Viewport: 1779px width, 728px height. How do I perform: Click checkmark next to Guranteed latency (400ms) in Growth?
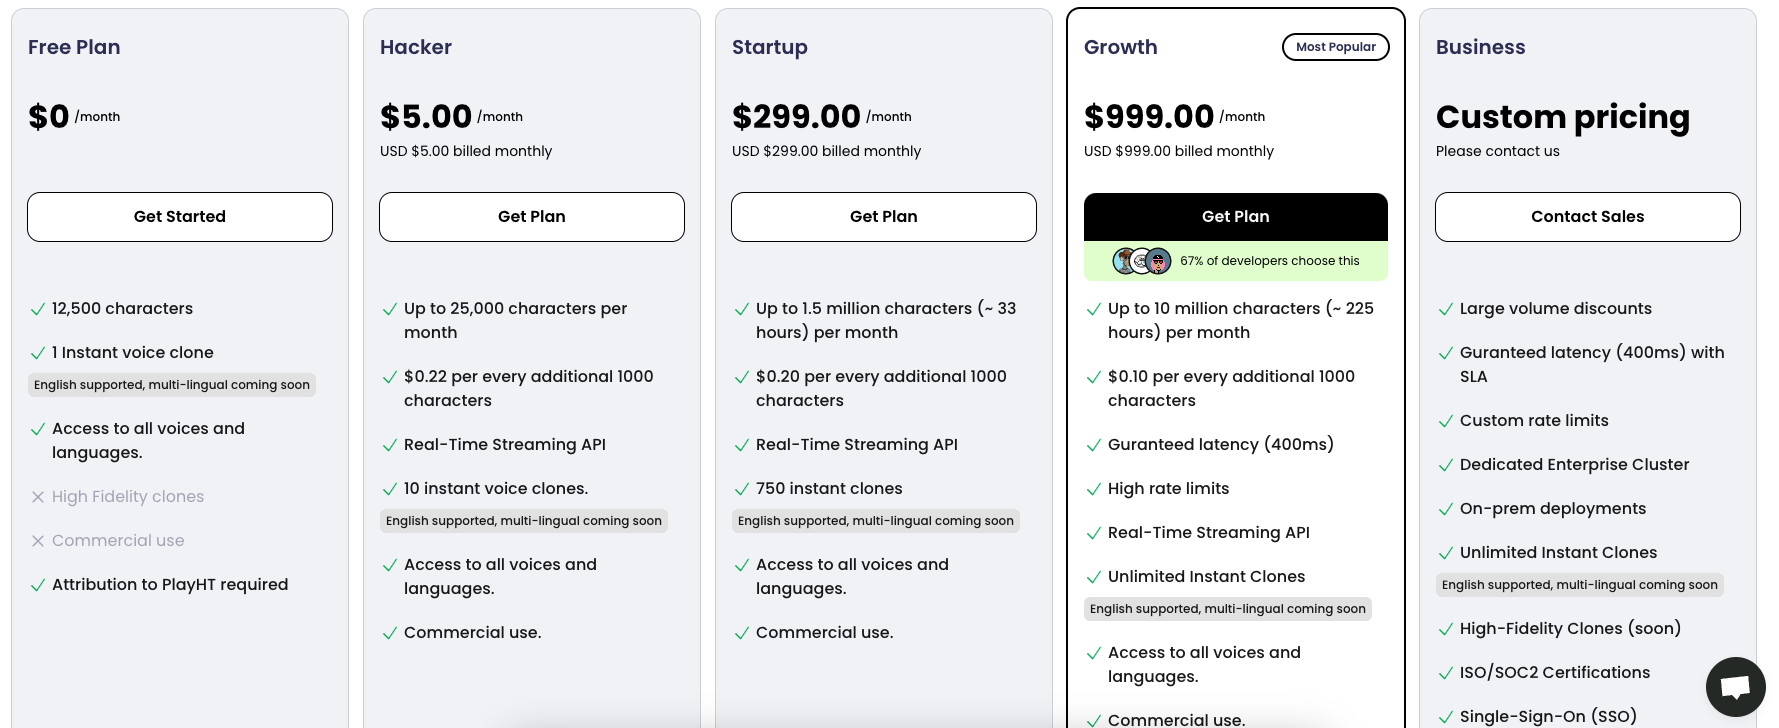[1094, 446]
